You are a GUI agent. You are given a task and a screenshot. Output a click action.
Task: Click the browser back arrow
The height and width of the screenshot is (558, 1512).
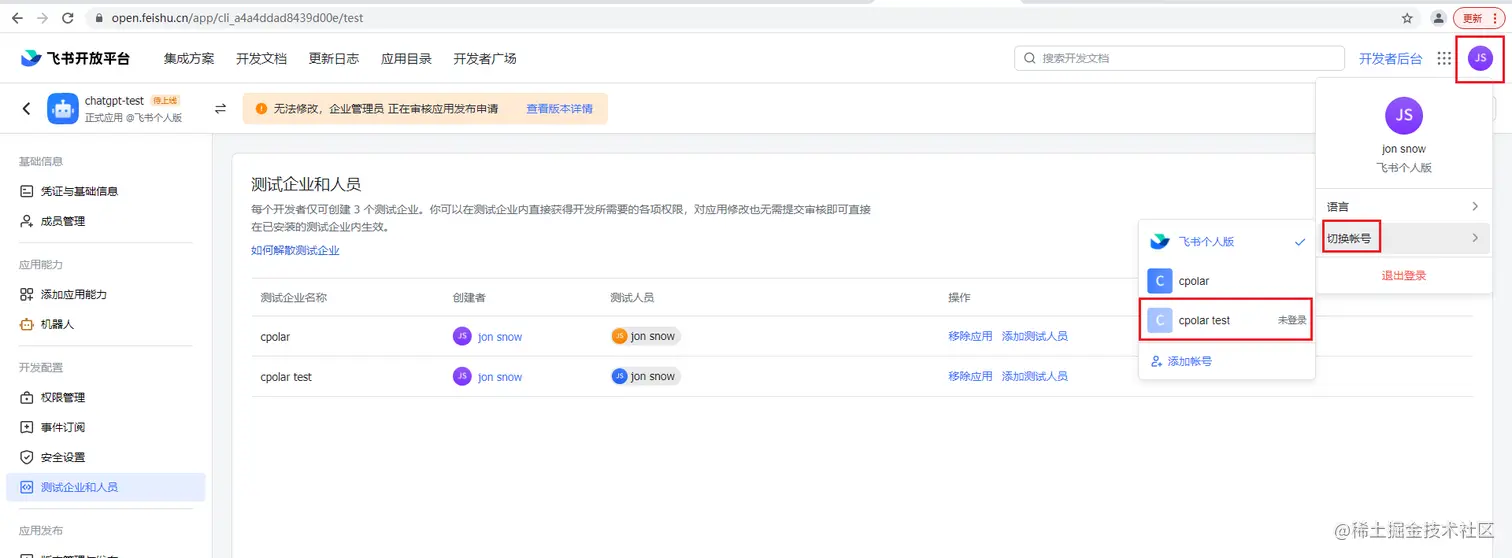pyautogui.click(x=17, y=18)
